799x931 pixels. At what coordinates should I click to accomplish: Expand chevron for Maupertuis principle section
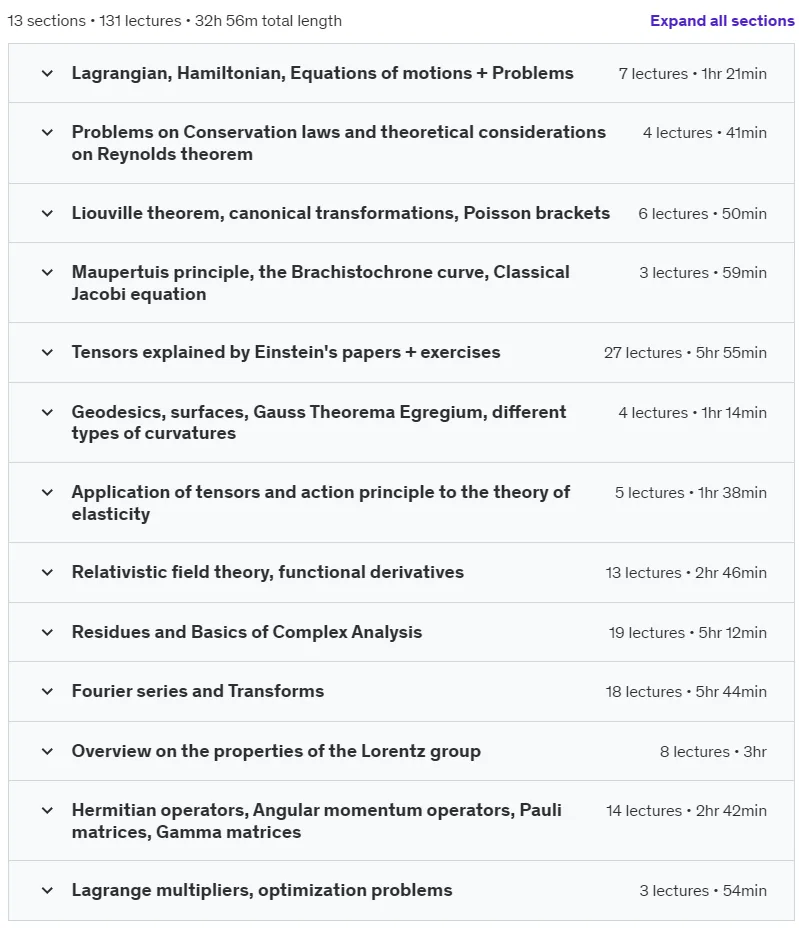pos(47,273)
